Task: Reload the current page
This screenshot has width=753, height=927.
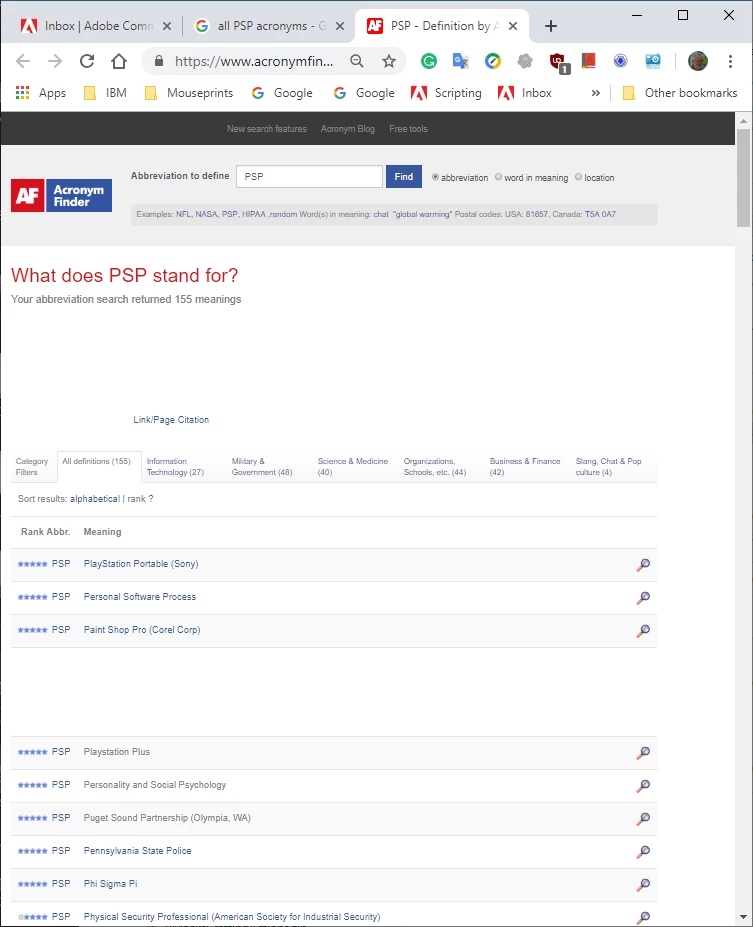Action: pos(87,61)
